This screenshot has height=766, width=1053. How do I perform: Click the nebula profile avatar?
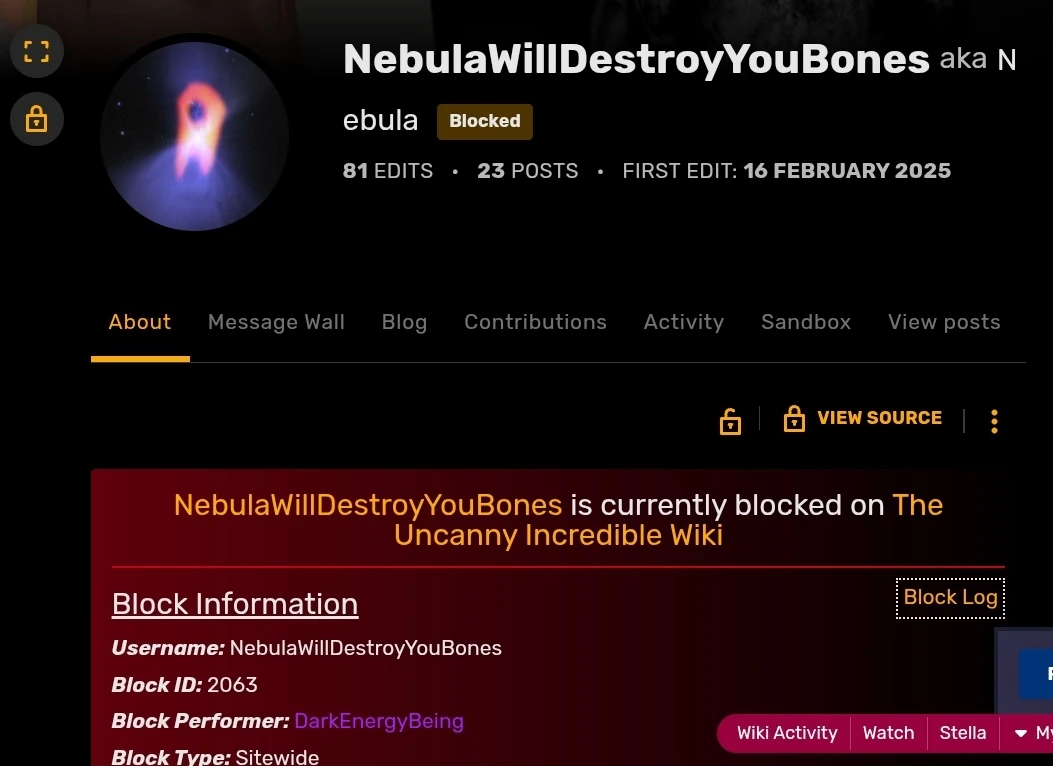tap(195, 136)
